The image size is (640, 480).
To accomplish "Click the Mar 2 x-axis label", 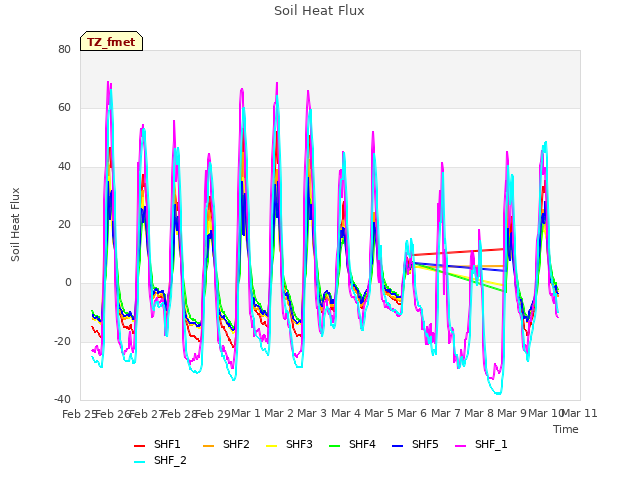I will (279, 413).
